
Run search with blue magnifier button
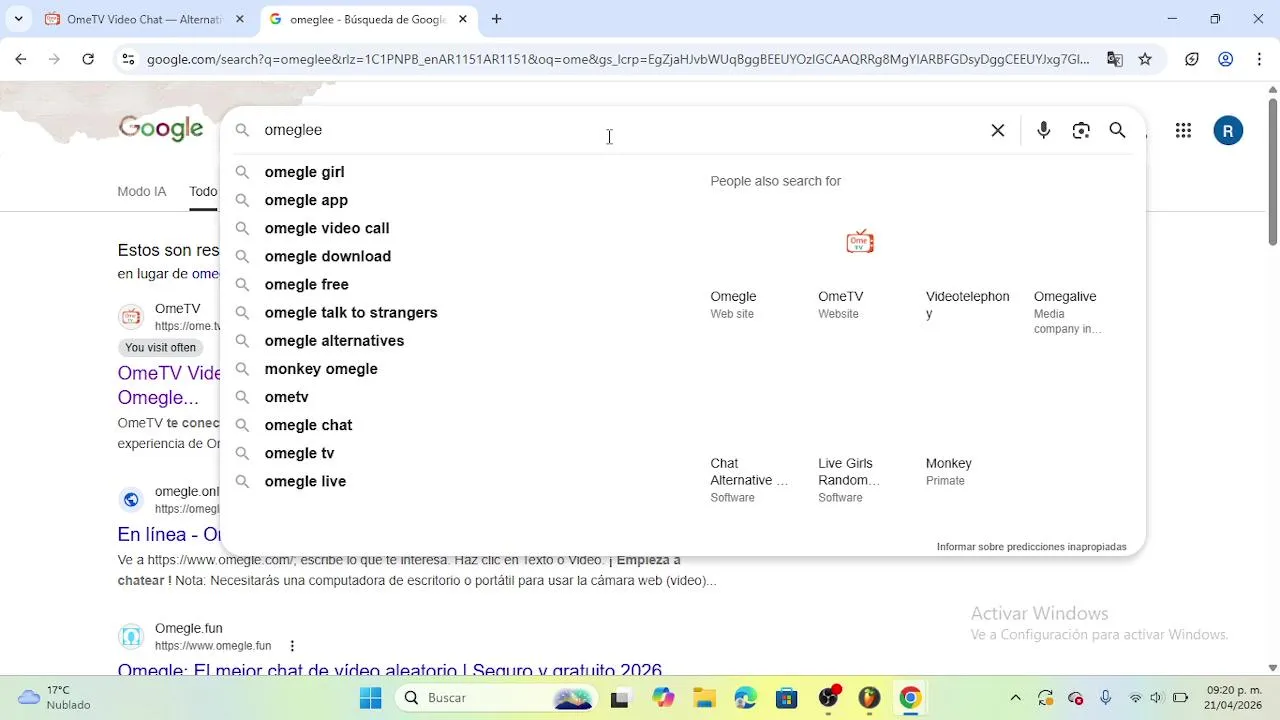pos(1118,130)
